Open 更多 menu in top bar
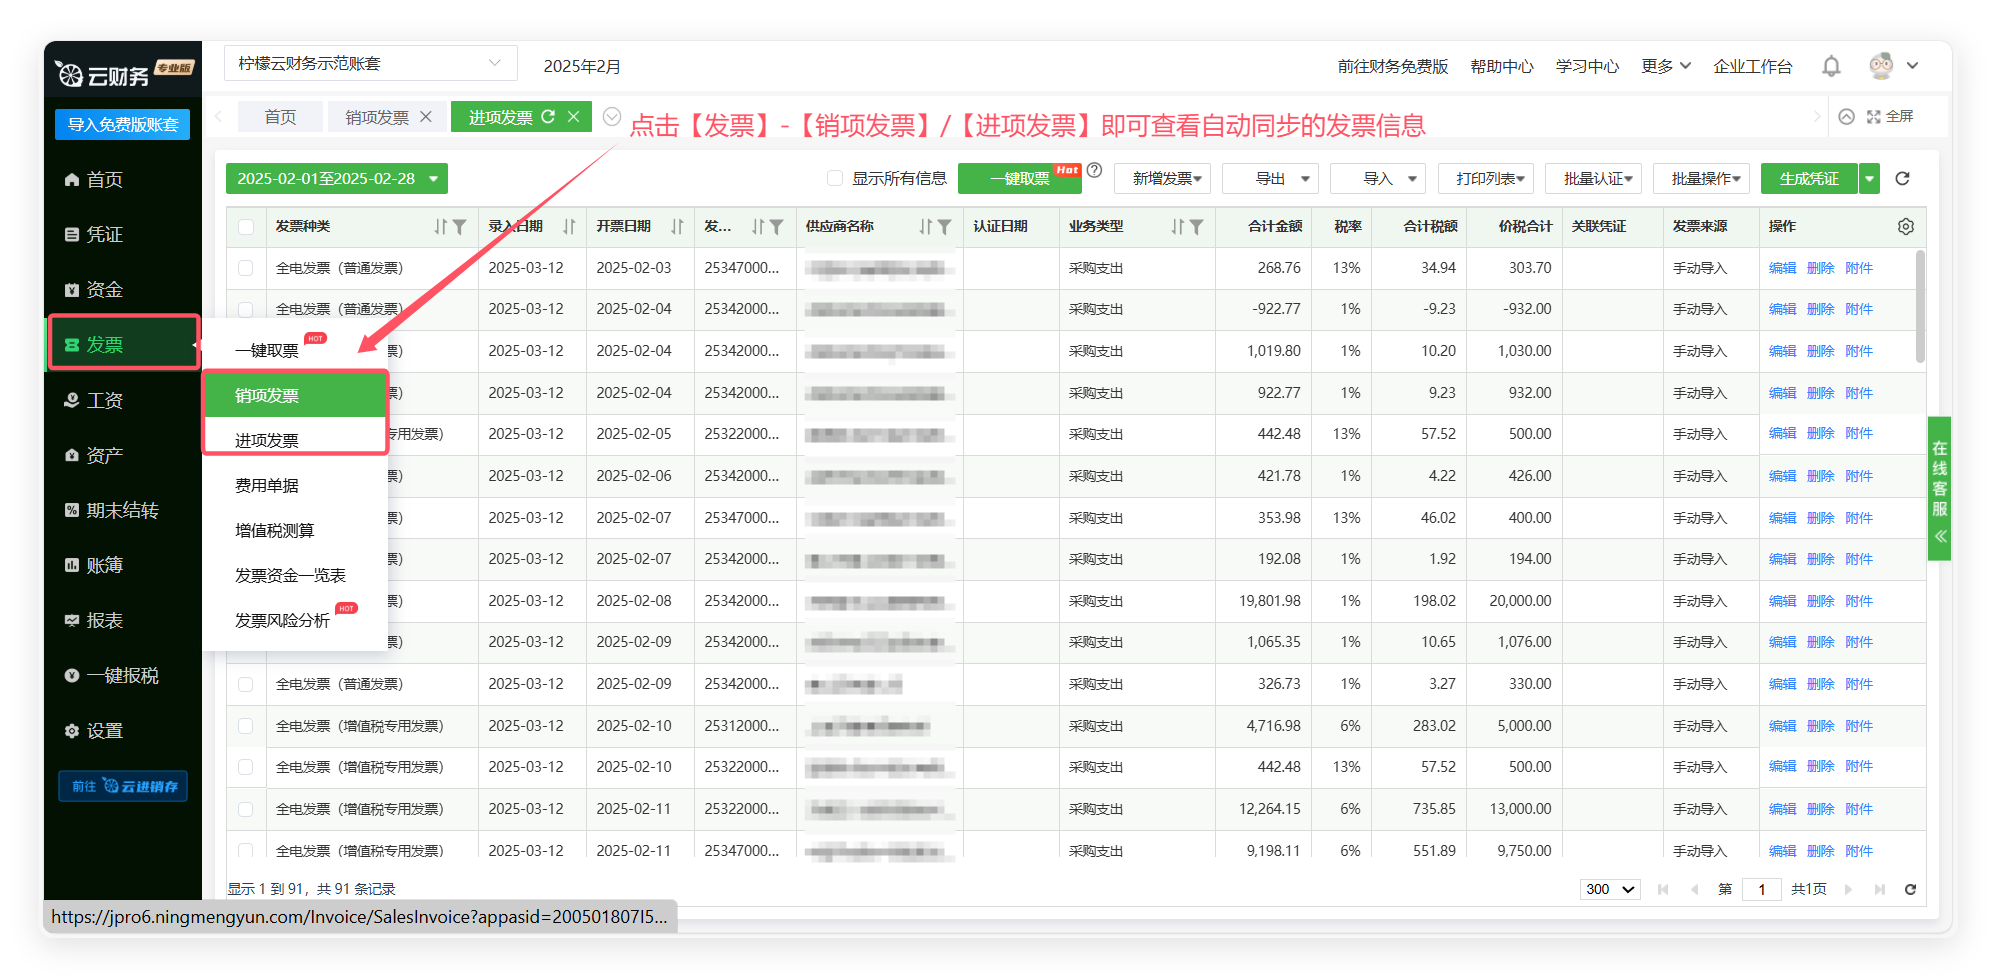 pos(1665,66)
